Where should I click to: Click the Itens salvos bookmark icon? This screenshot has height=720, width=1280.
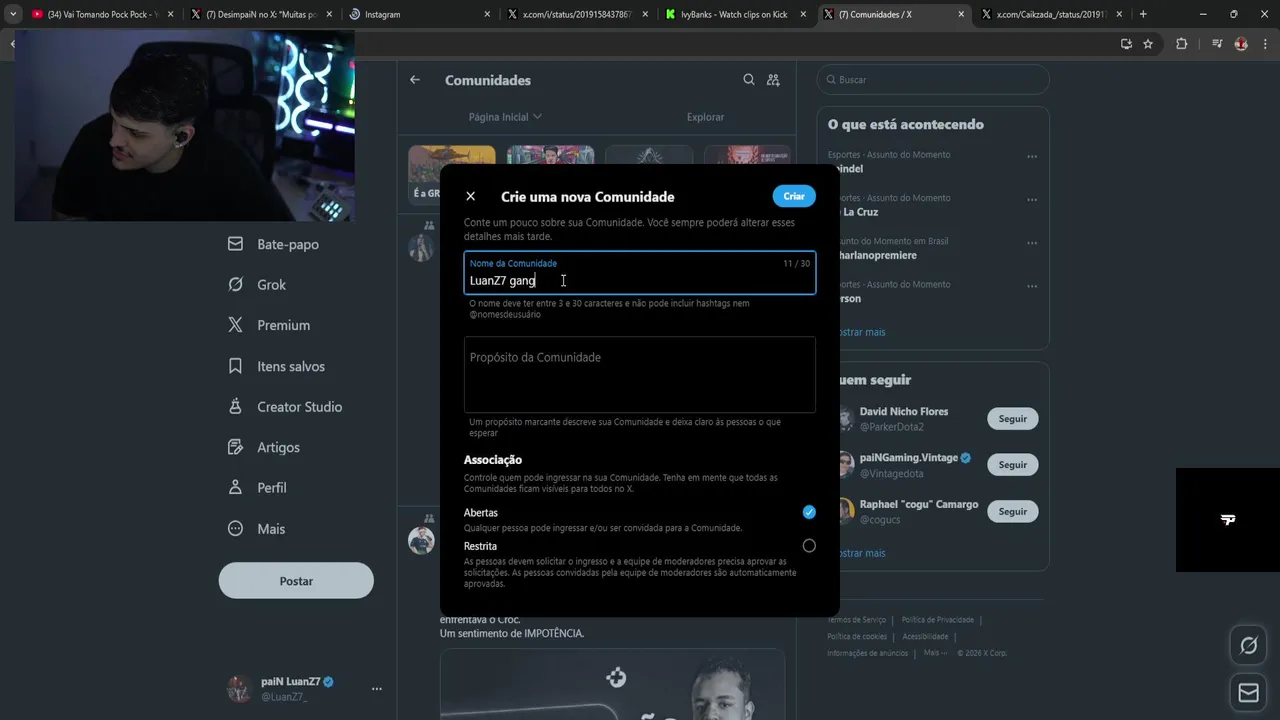pyautogui.click(x=235, y=366)
